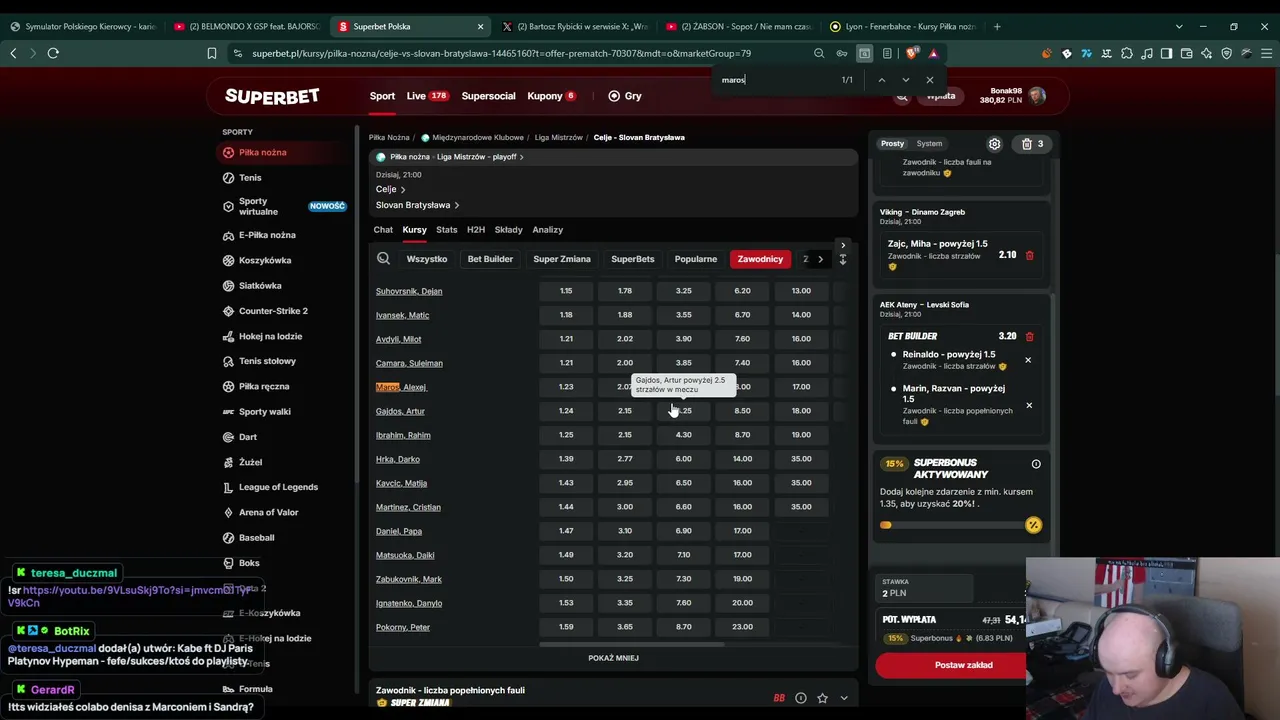Open the Bonak98 profile avatar
Viewport: 1280px width, 720px height.
(x=1037, y=96)
